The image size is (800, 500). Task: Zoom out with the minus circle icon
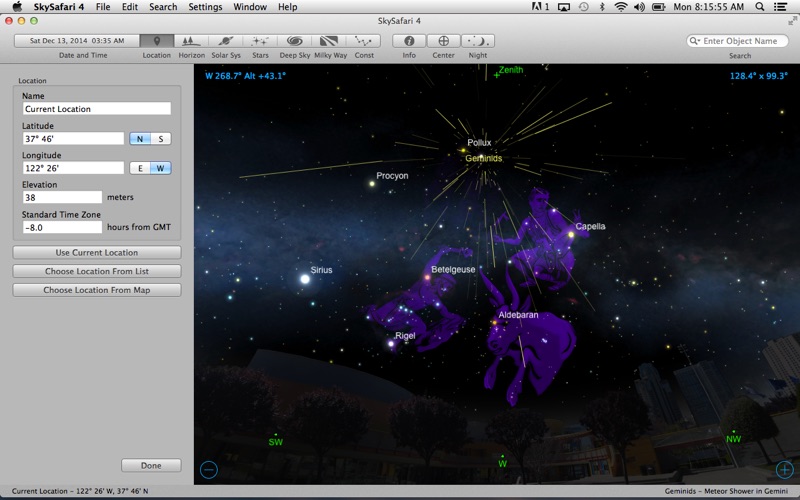pyautogui.click(x=208, y=468)
